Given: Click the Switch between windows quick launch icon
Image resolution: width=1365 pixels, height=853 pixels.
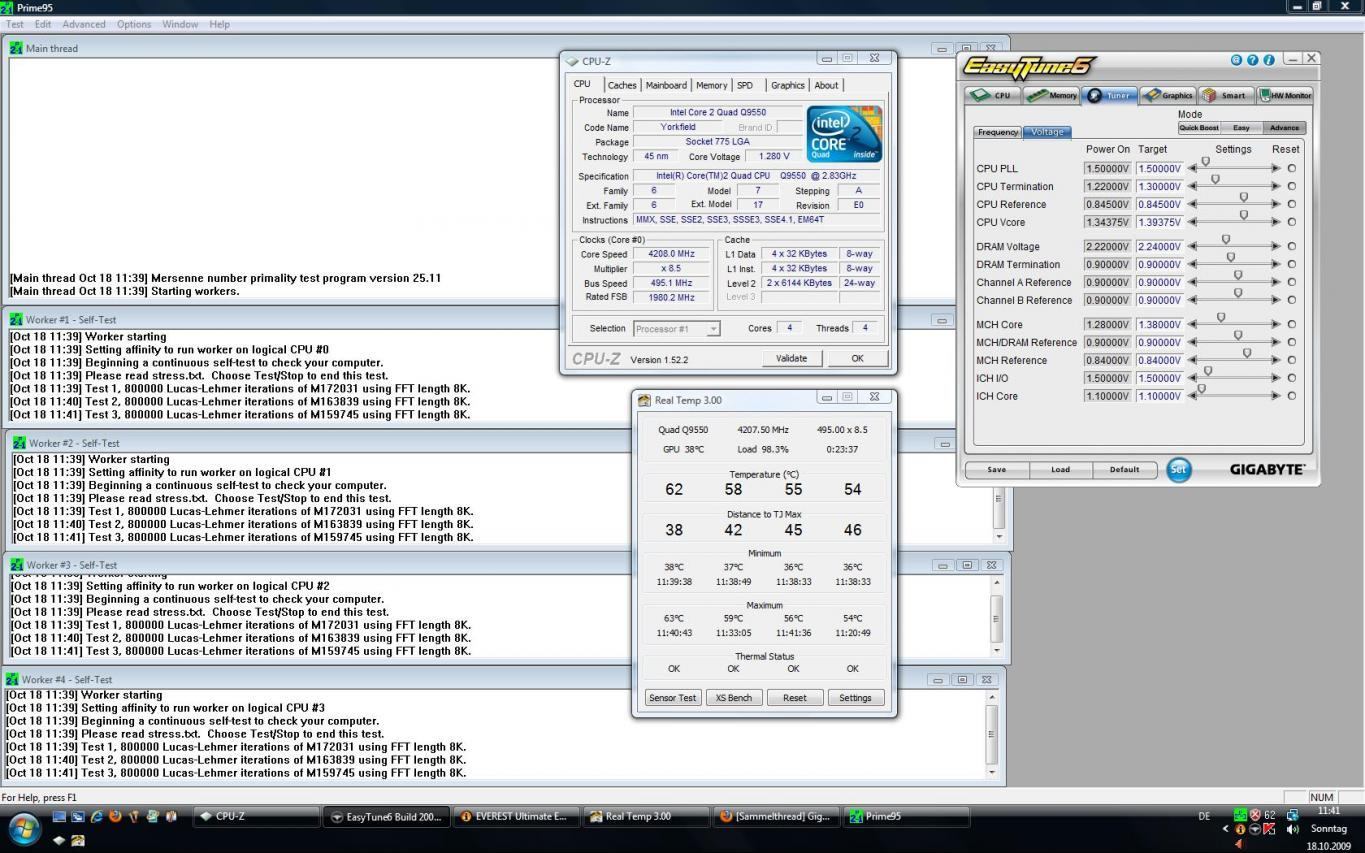Looking at the screenshot, I should (77, 816).
